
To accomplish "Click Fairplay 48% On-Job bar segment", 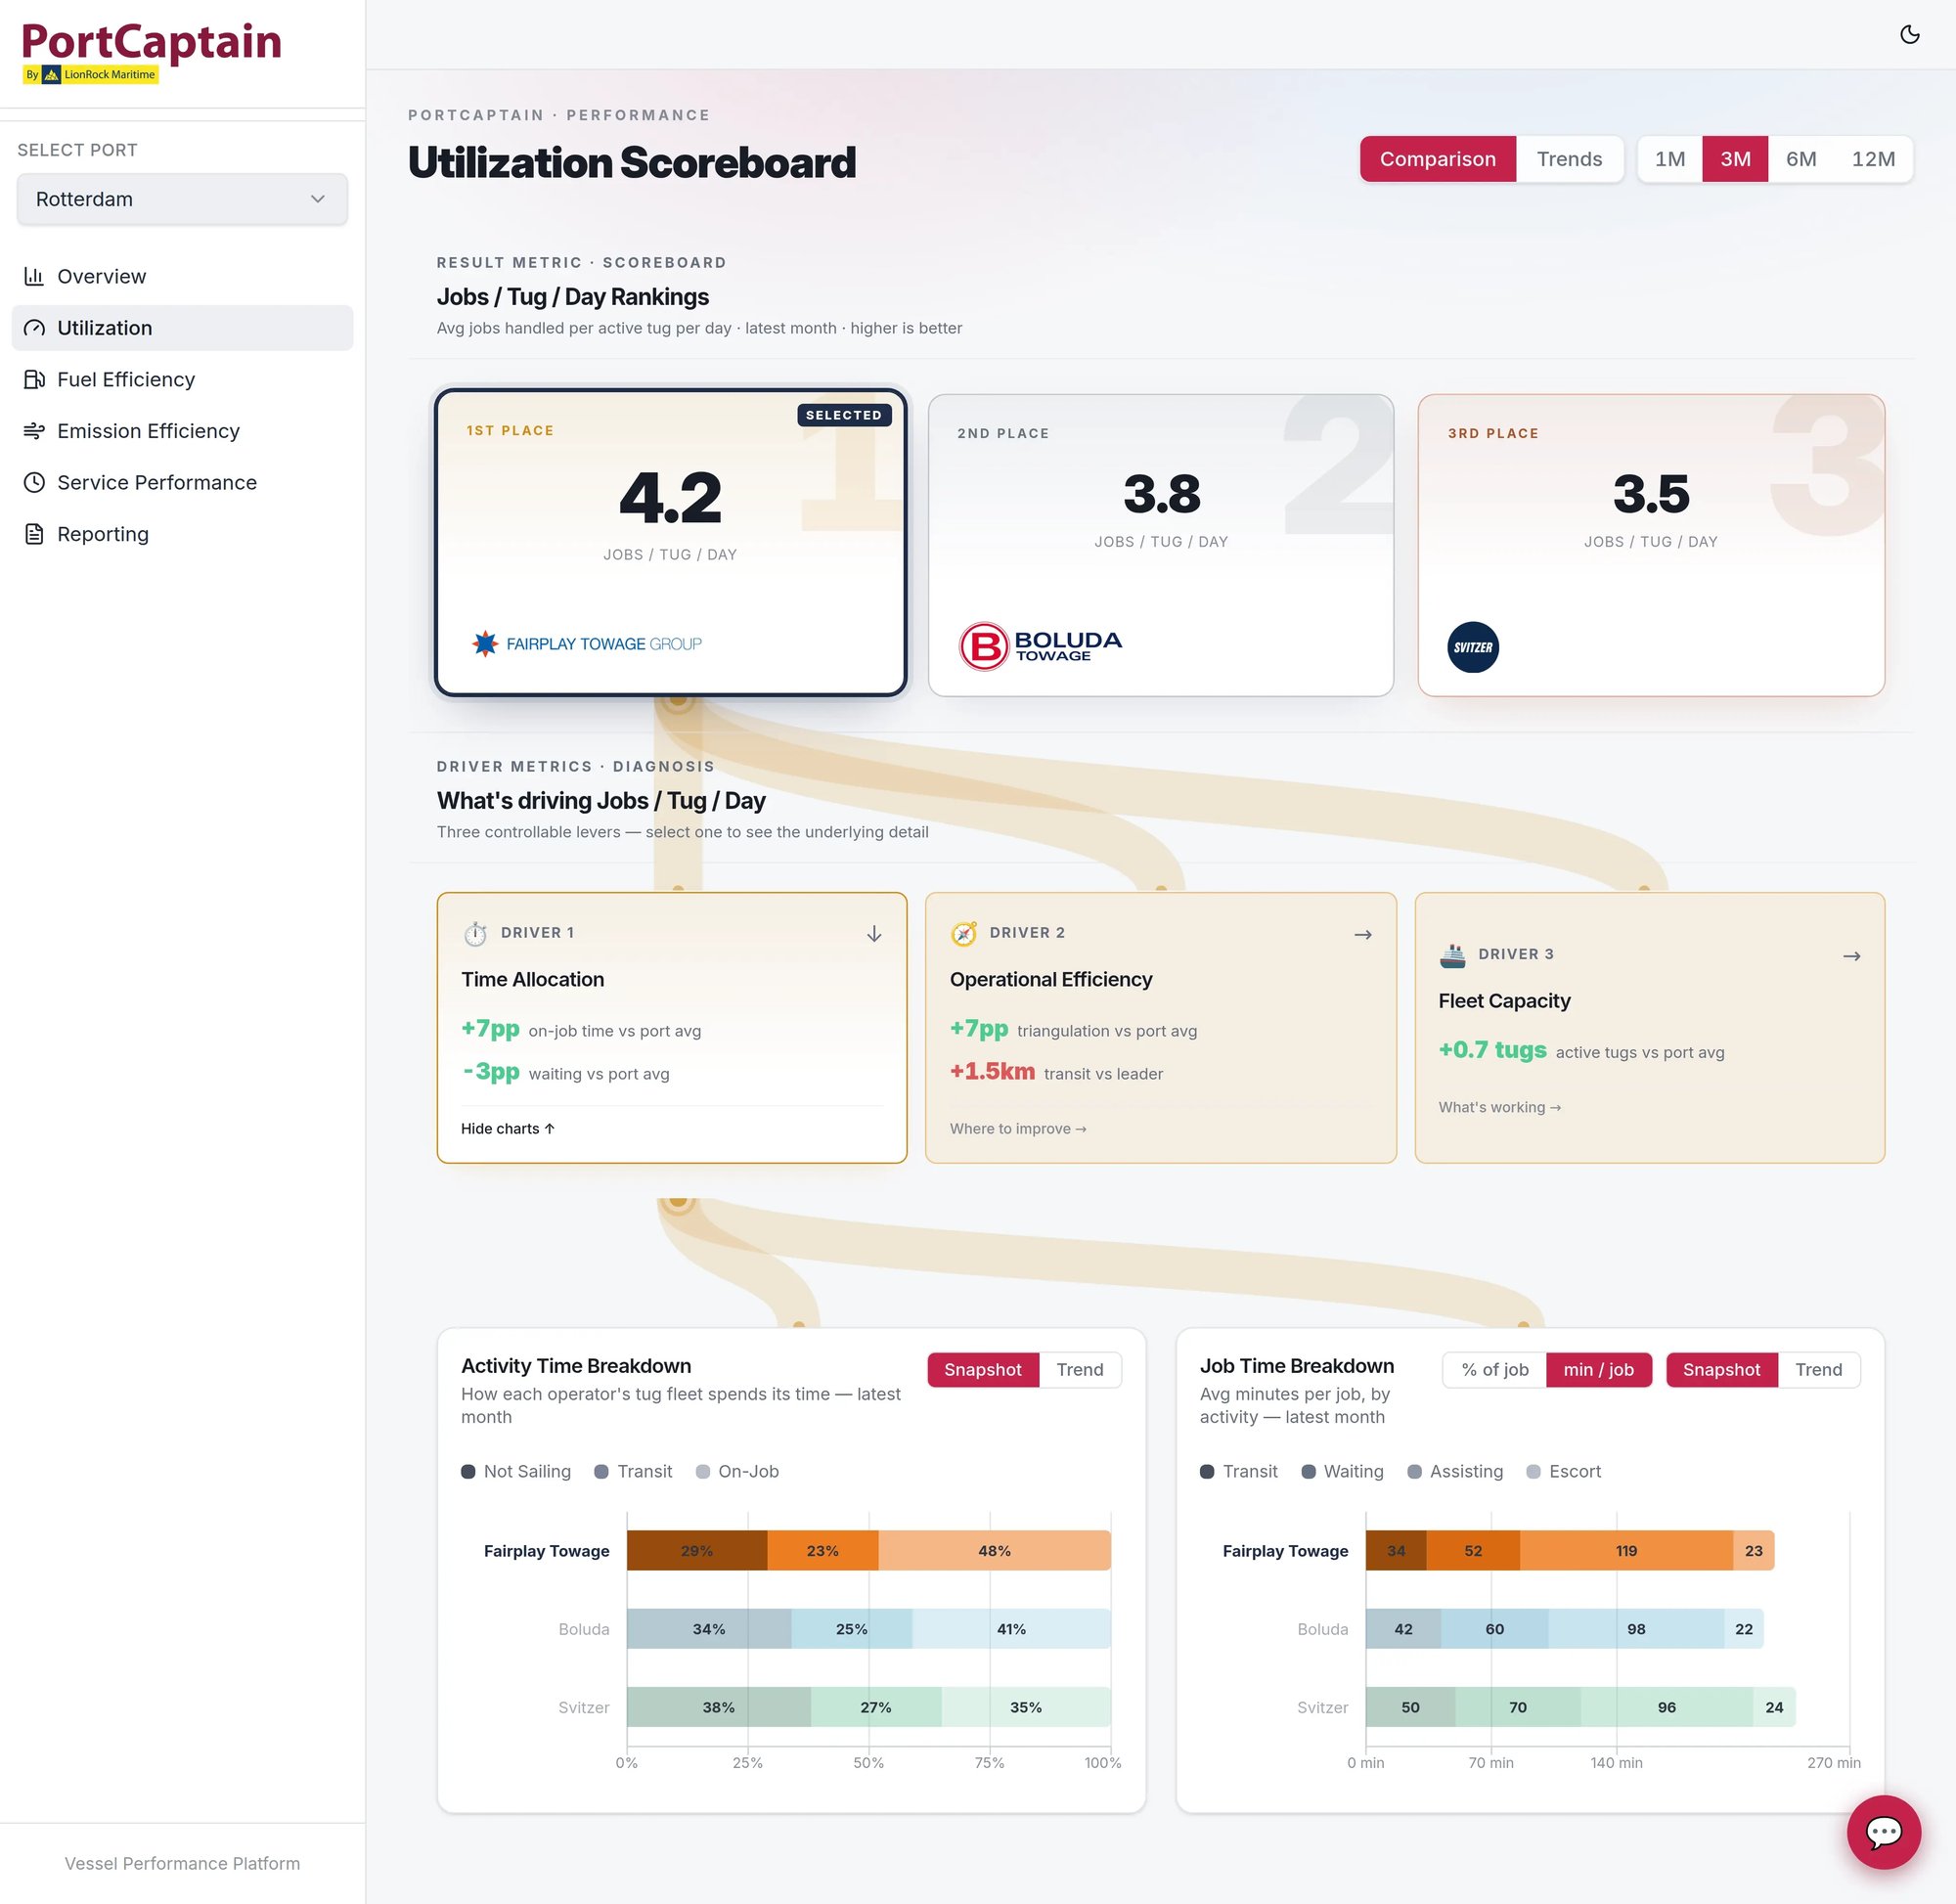I will pyautogui.click(x=994, y=1550).
